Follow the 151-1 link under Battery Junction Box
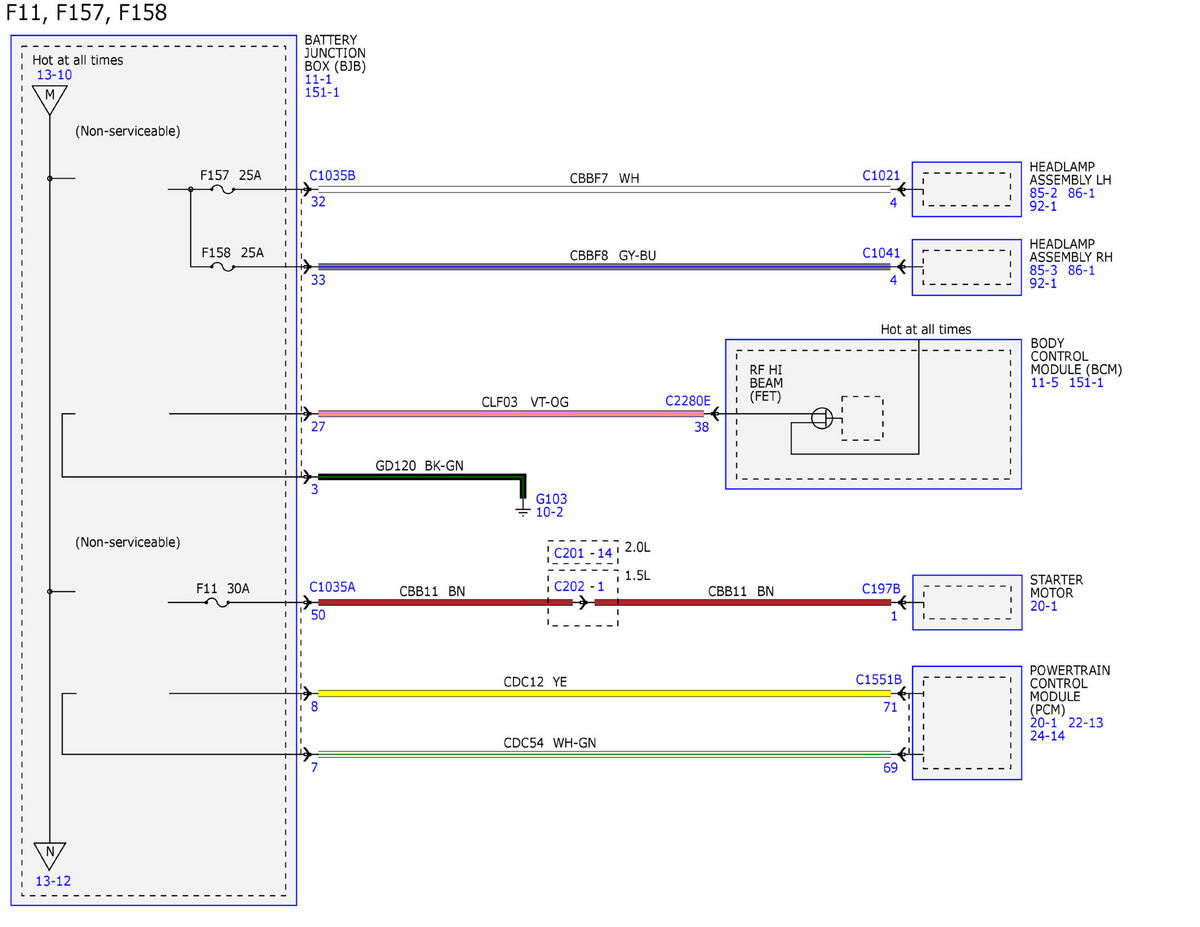 coord(322,92)
